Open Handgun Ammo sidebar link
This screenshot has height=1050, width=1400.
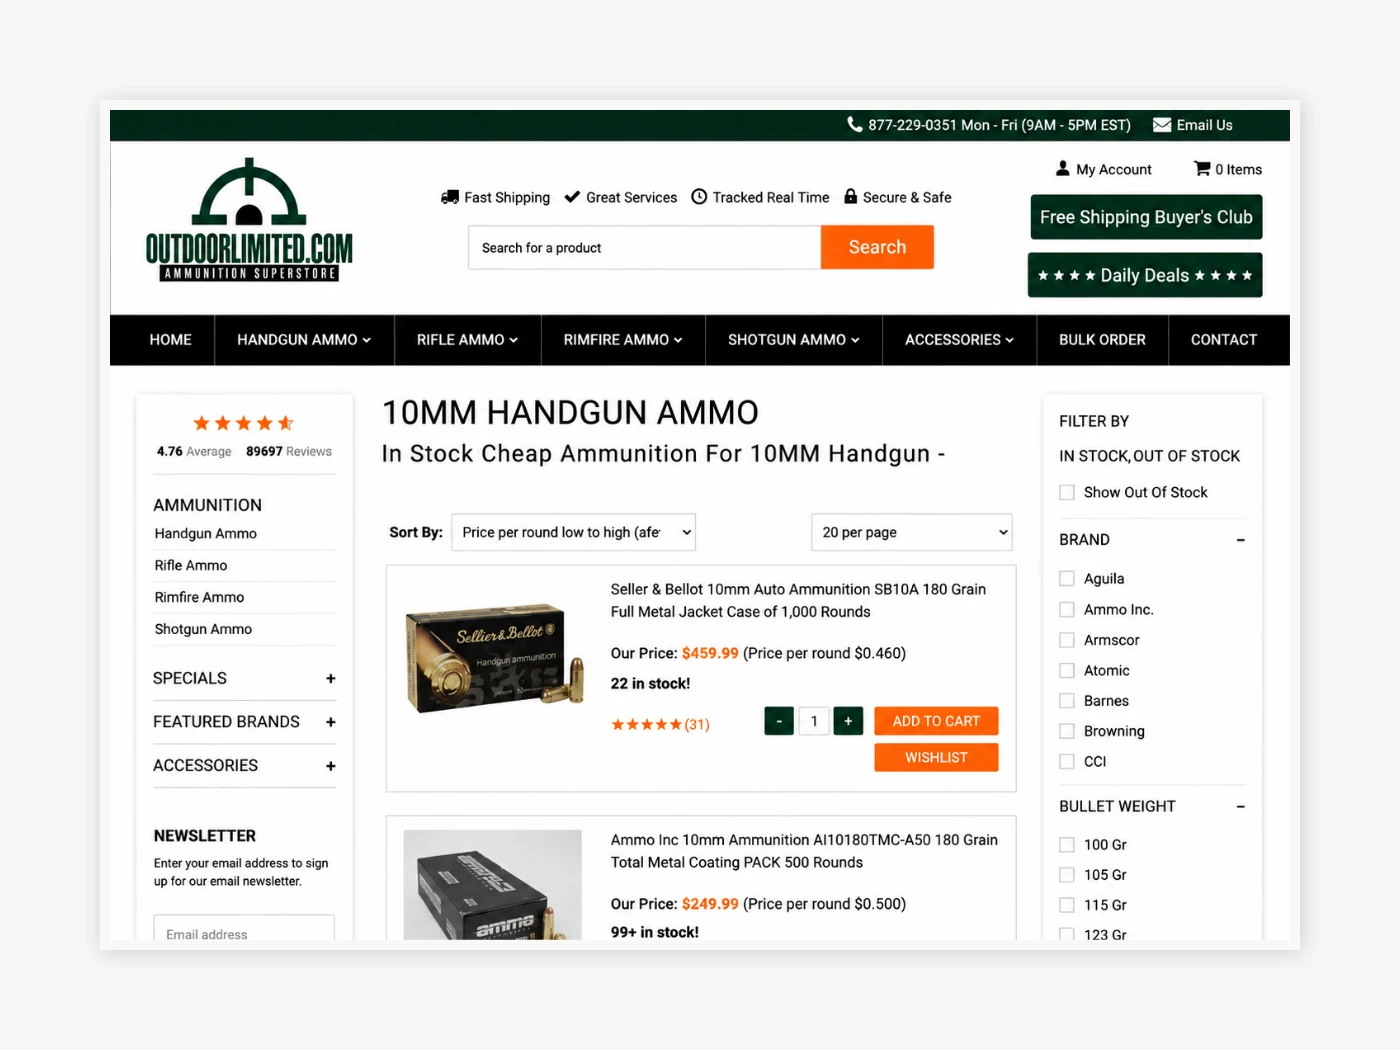point(206,534)
